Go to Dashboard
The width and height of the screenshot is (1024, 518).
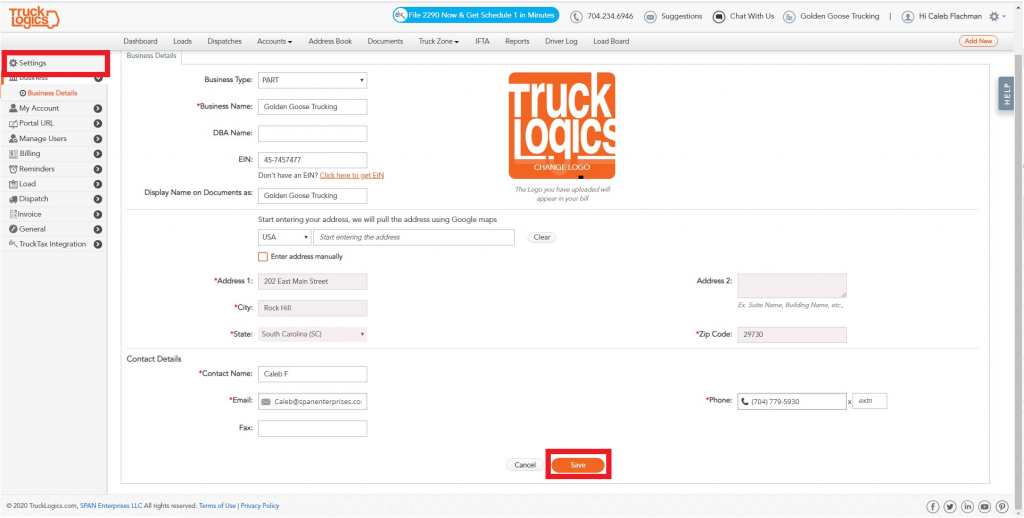140,41
